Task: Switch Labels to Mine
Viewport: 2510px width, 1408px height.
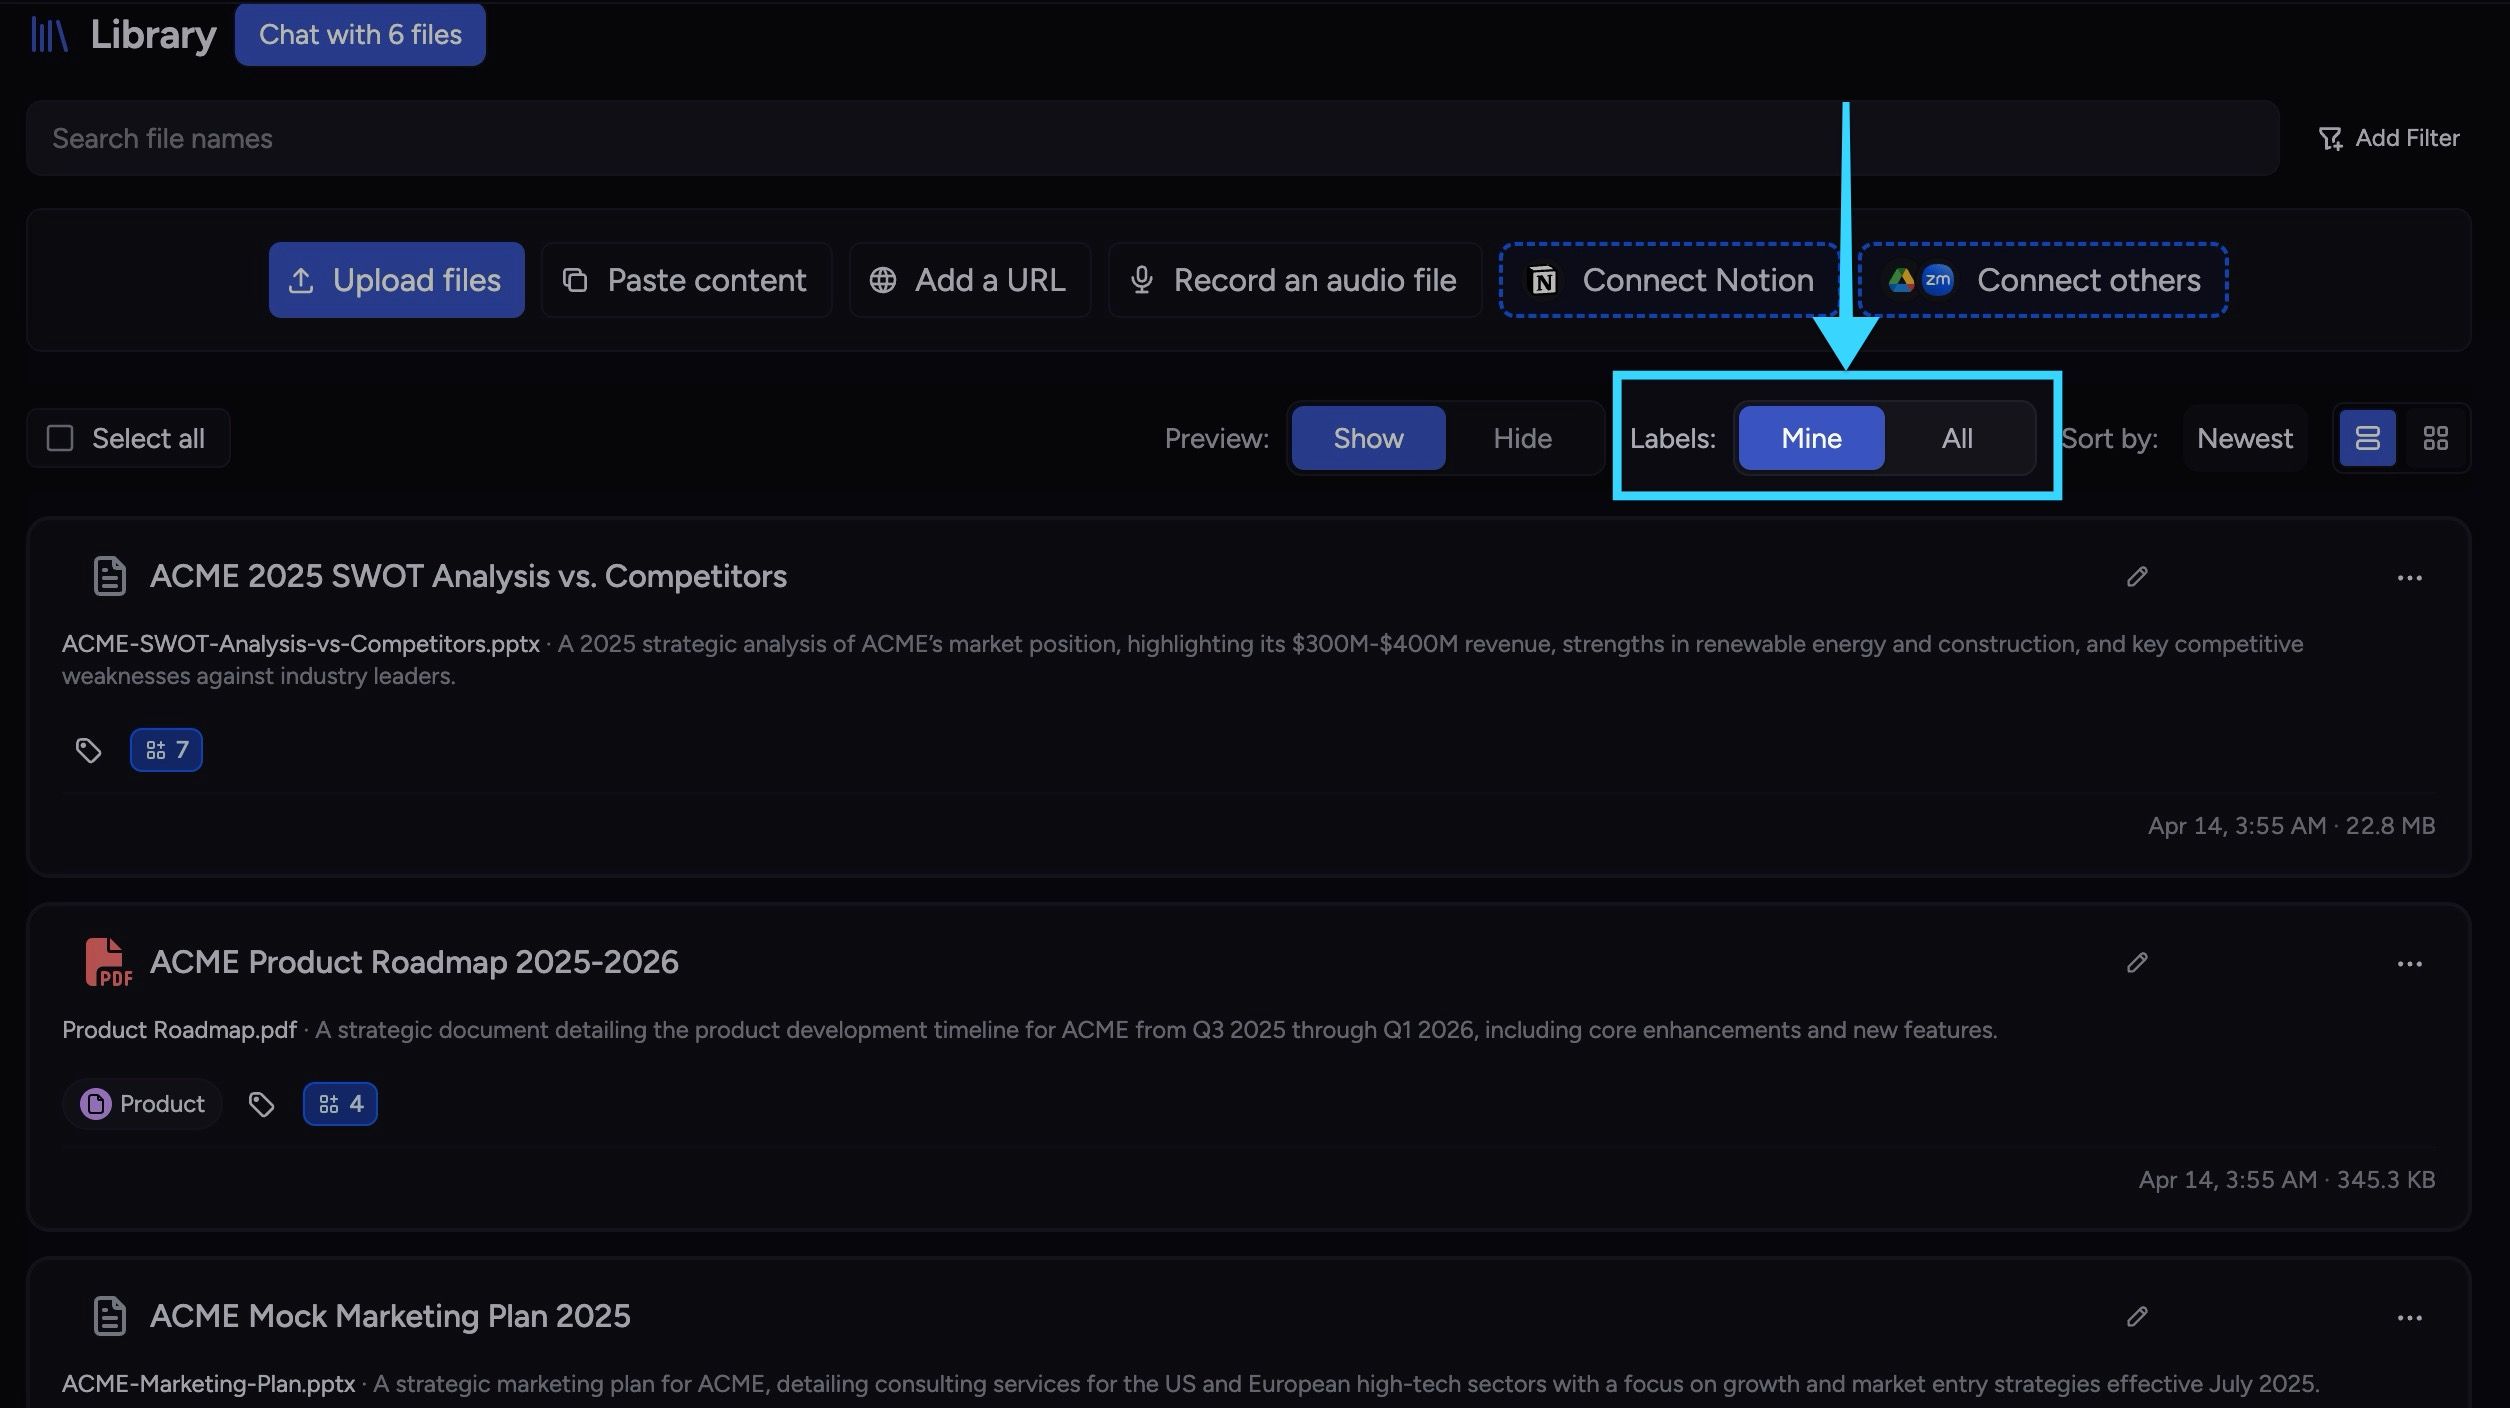Action: point(1811,438)
